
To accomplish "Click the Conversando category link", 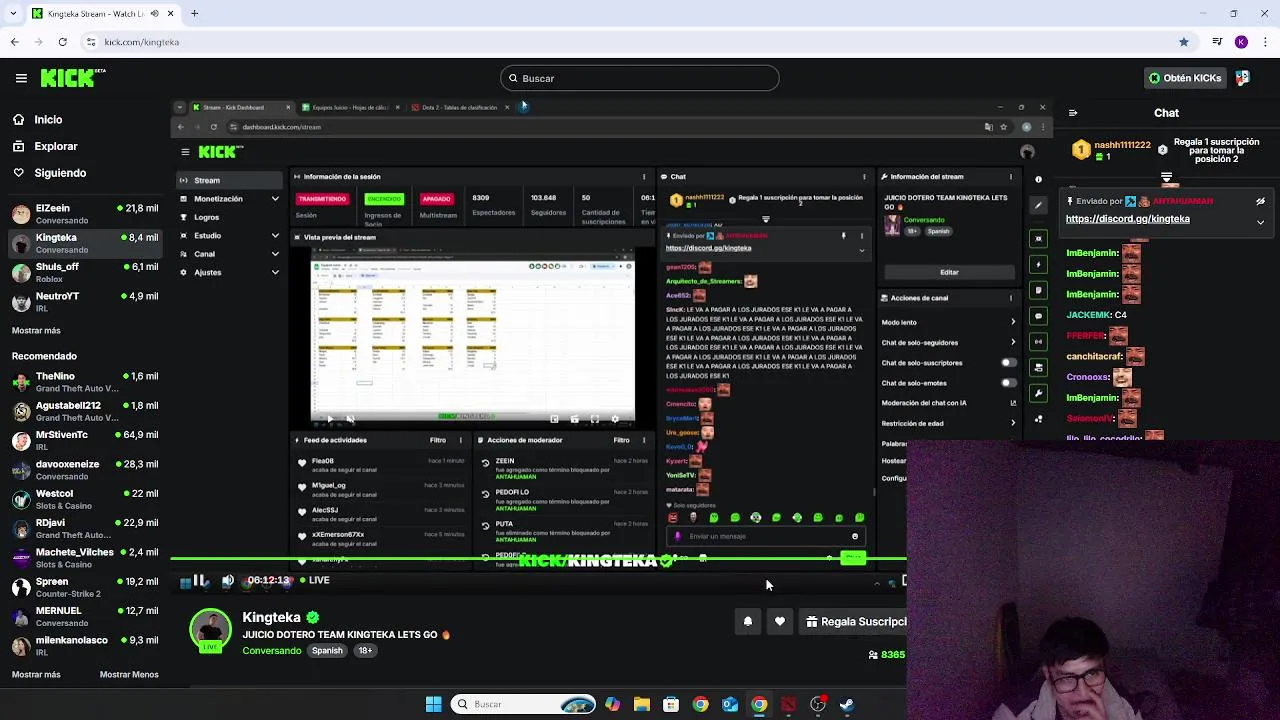I will click(271, 651).
